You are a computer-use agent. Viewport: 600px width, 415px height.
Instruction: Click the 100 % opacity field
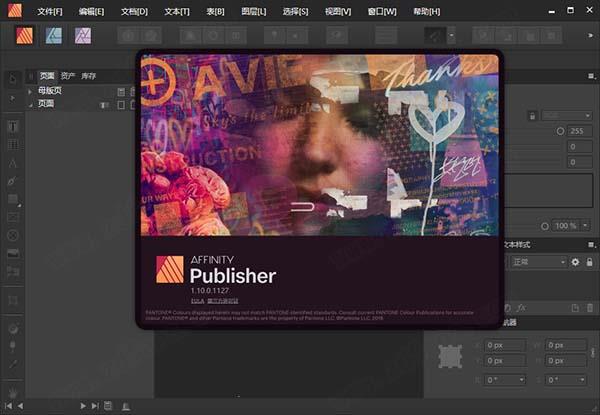coord(566,226)
